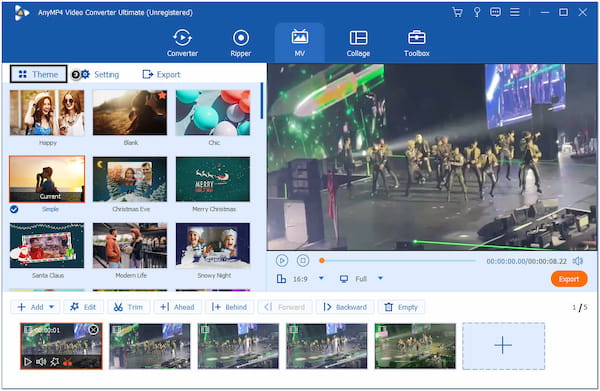Click the AnyMP4 app logo

click(21, 13)
